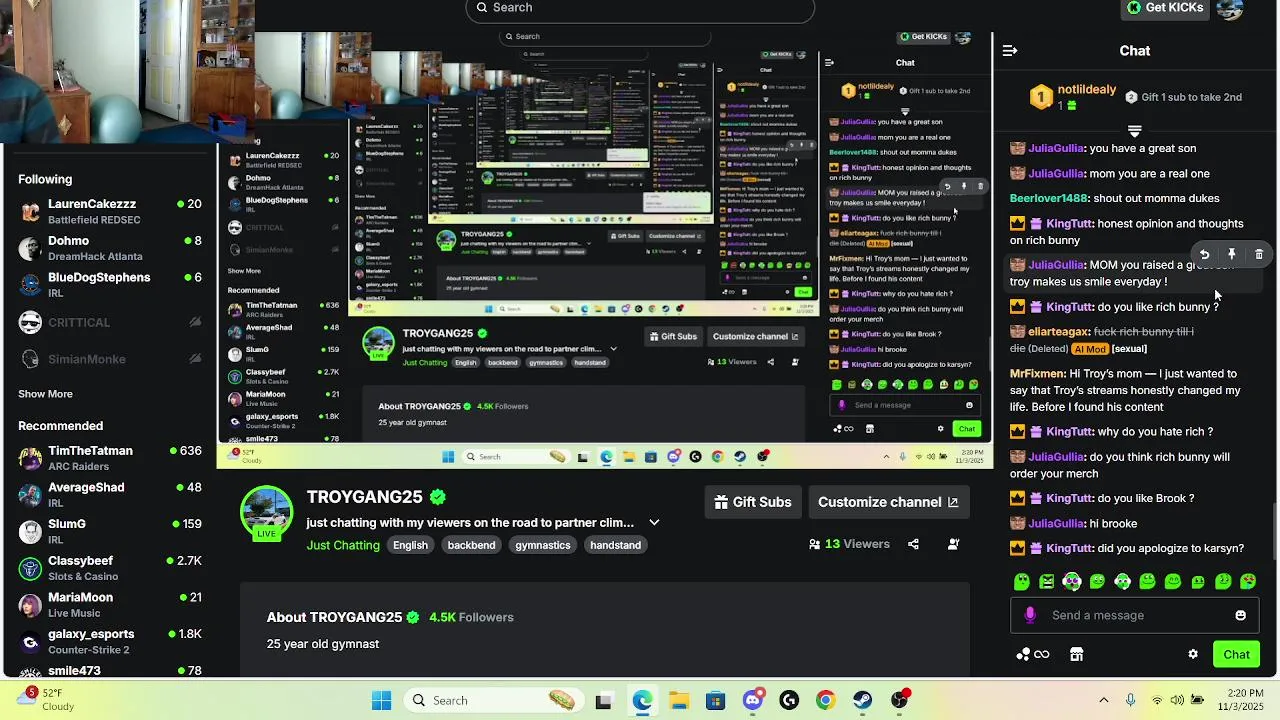Open the shop storefront icon below the message box
Screen dimensions: 1280x720
[1076, 654]
